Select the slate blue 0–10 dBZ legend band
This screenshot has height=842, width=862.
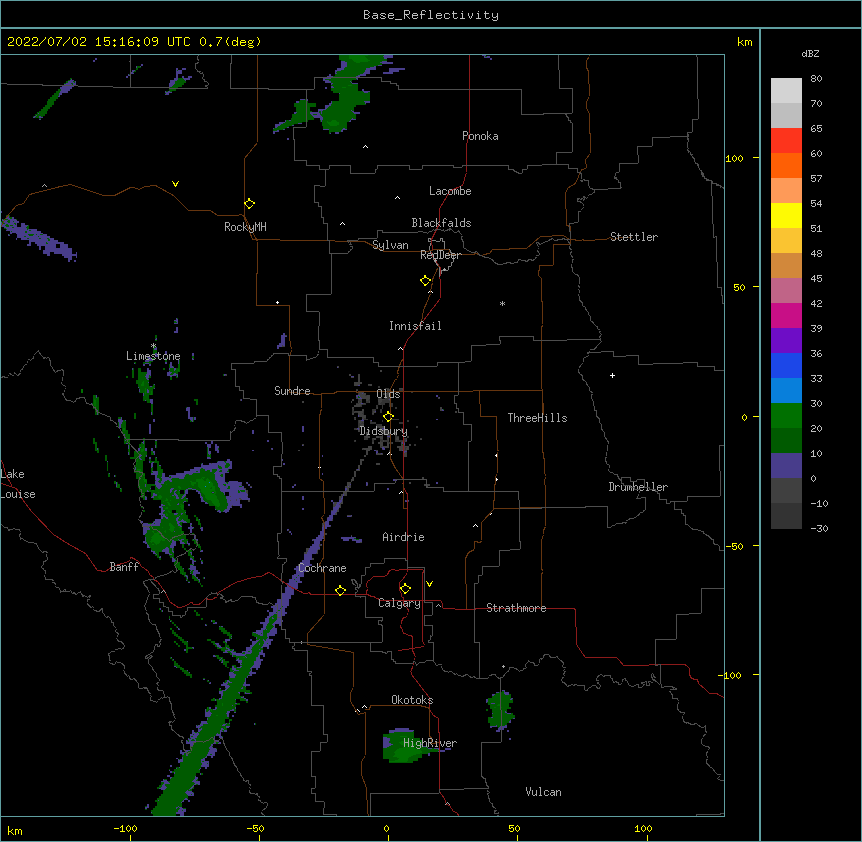click(786, 466)
